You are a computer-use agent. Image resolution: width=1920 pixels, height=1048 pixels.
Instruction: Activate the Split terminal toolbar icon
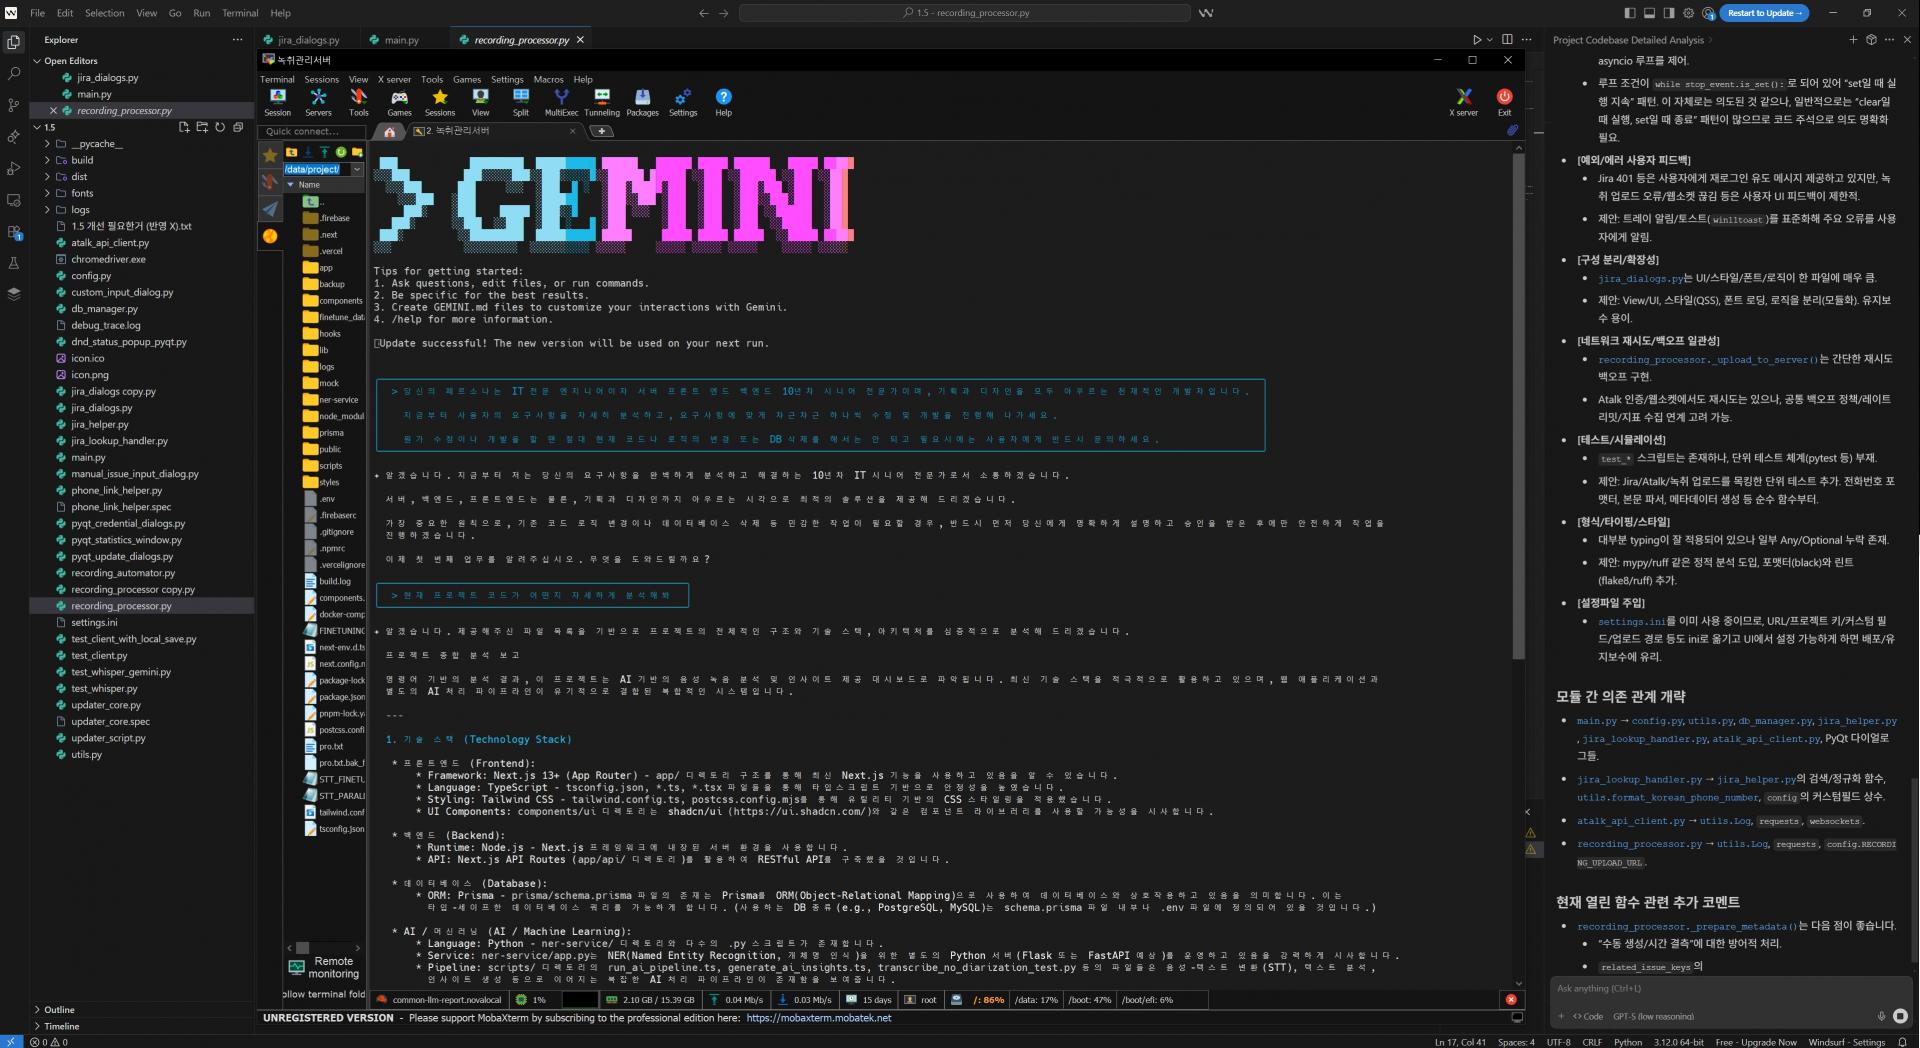(521, 102)
